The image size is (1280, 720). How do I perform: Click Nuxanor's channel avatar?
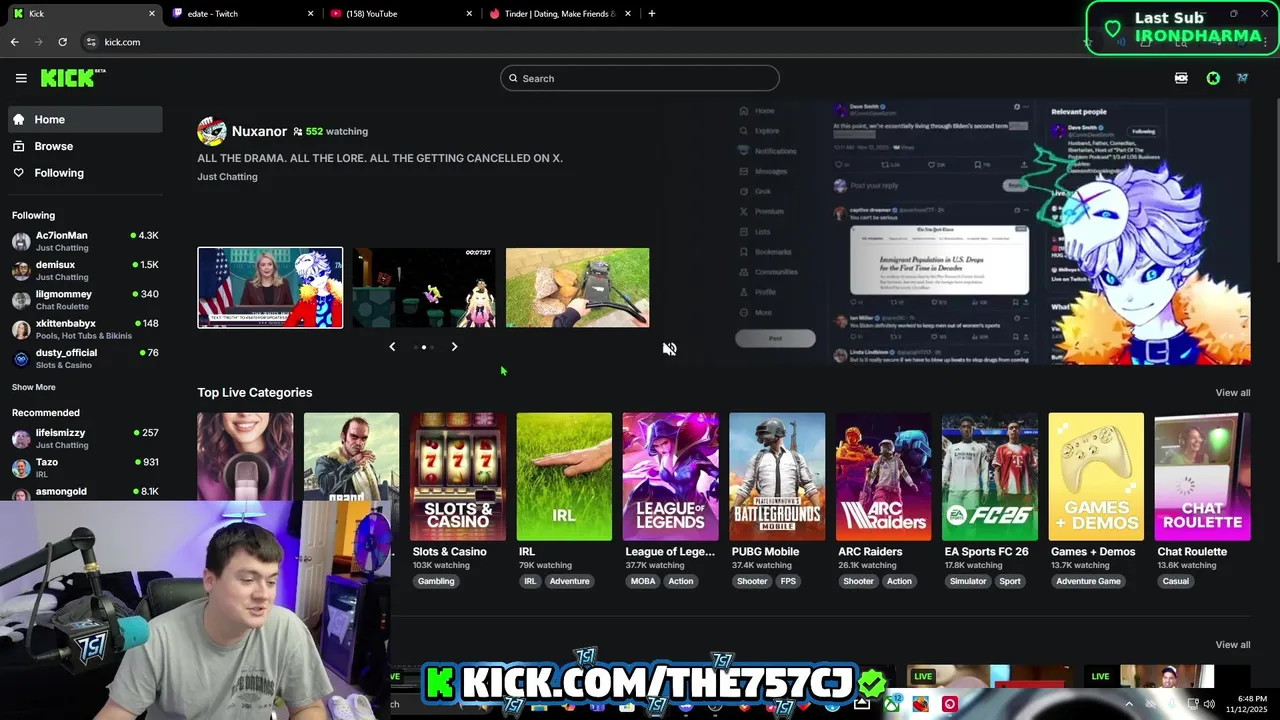211,131
